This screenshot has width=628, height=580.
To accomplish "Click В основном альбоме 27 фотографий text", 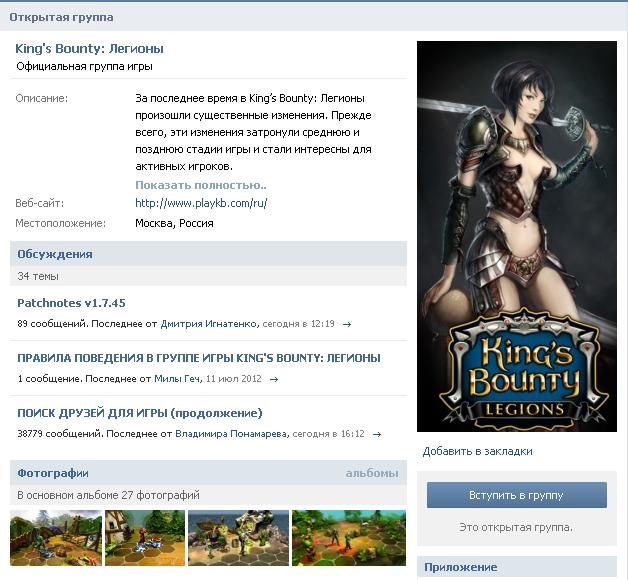I will (109, 495).
